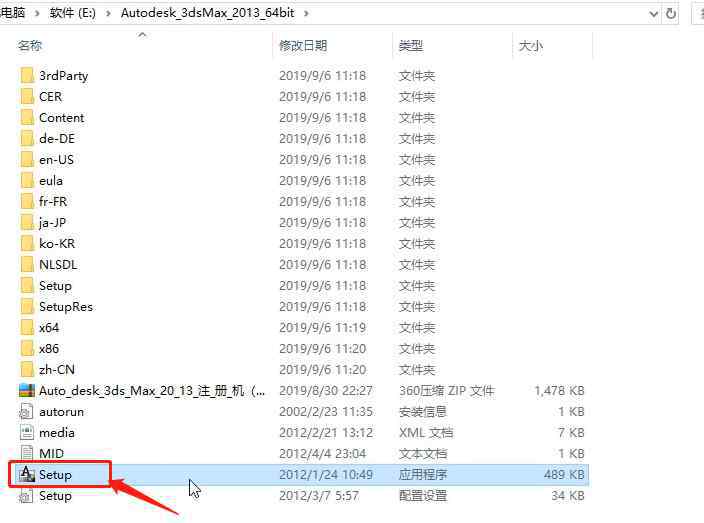Click the 1,478 KB size cell
704x523 pixels.
point(559,391)
